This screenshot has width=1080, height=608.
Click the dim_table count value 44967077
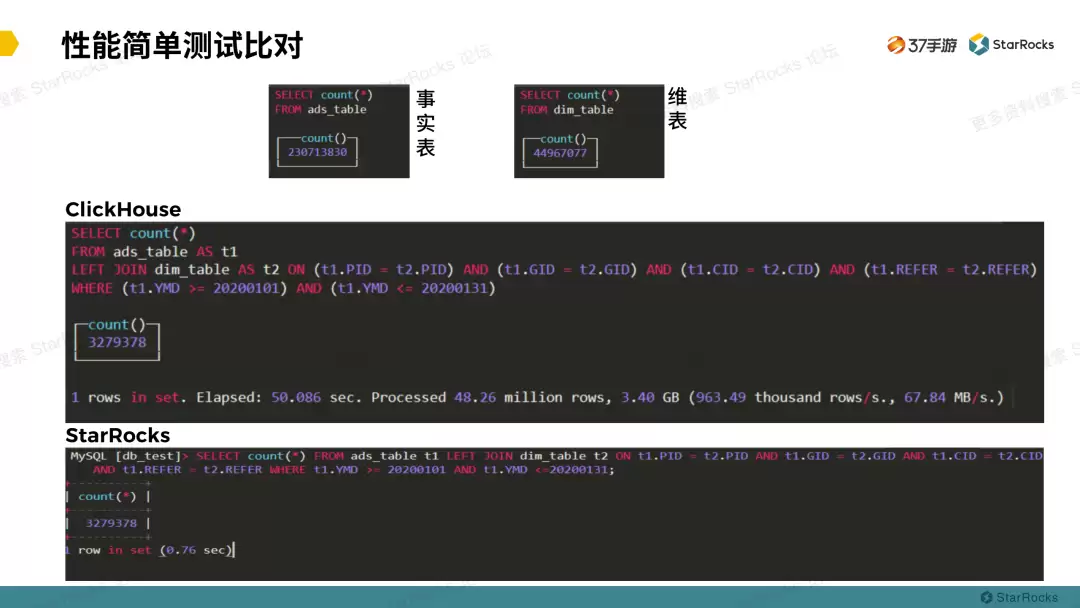[560, 153]
